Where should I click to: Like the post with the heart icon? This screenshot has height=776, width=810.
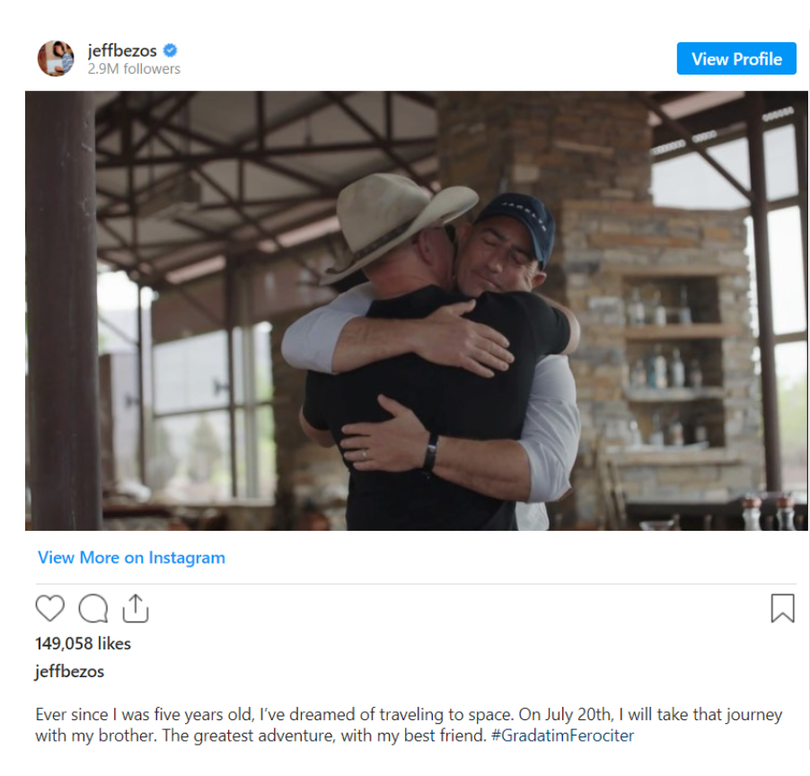tap(50, 608)
